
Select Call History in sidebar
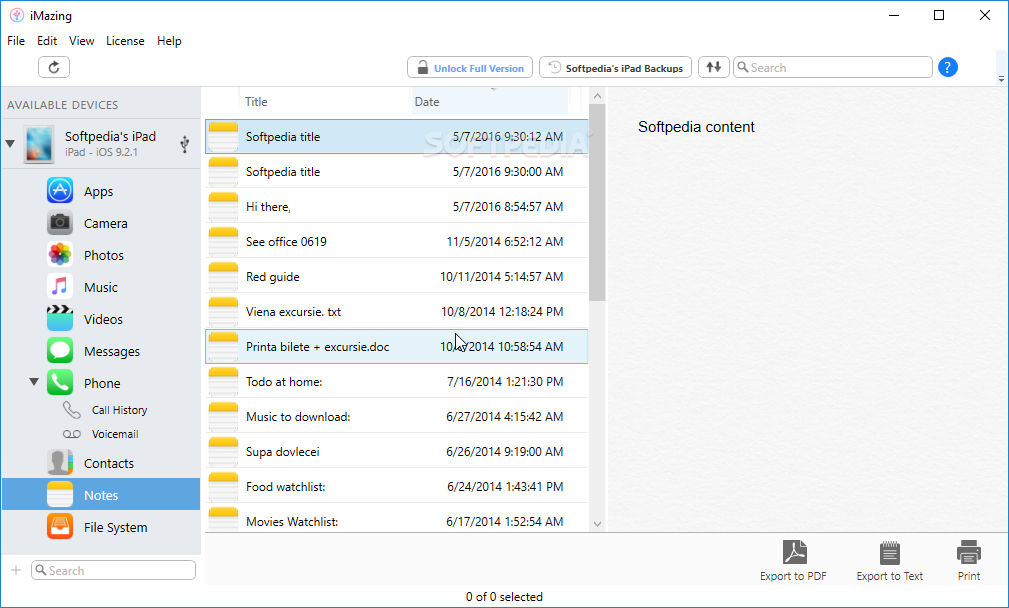pos(119,410)
